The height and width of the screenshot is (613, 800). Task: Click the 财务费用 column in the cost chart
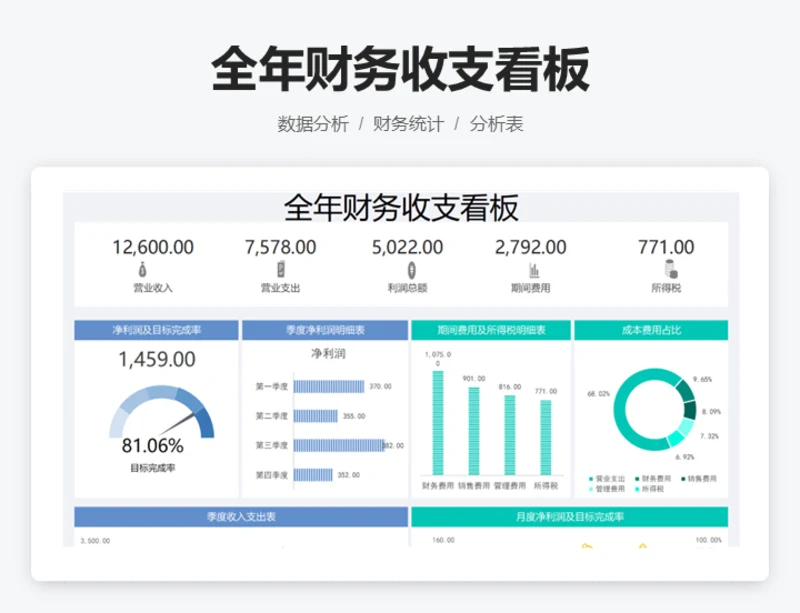click(438, 423)
